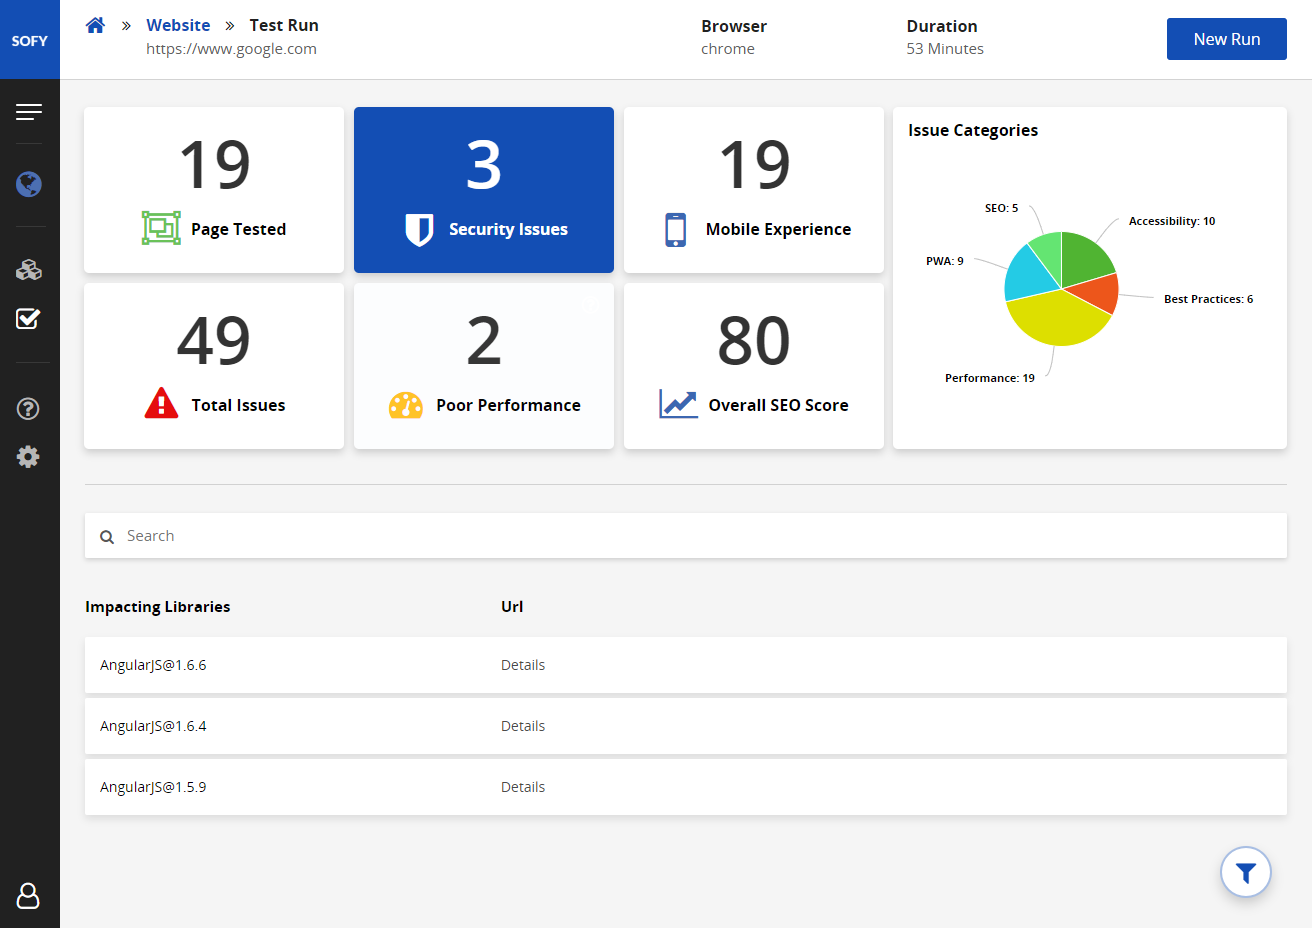Image resolution: width=1312 pixels, height=928 pixels.
Task: Click the Mobile Experience phone icon
Action: pyautogui.click(x=676, y=229)
